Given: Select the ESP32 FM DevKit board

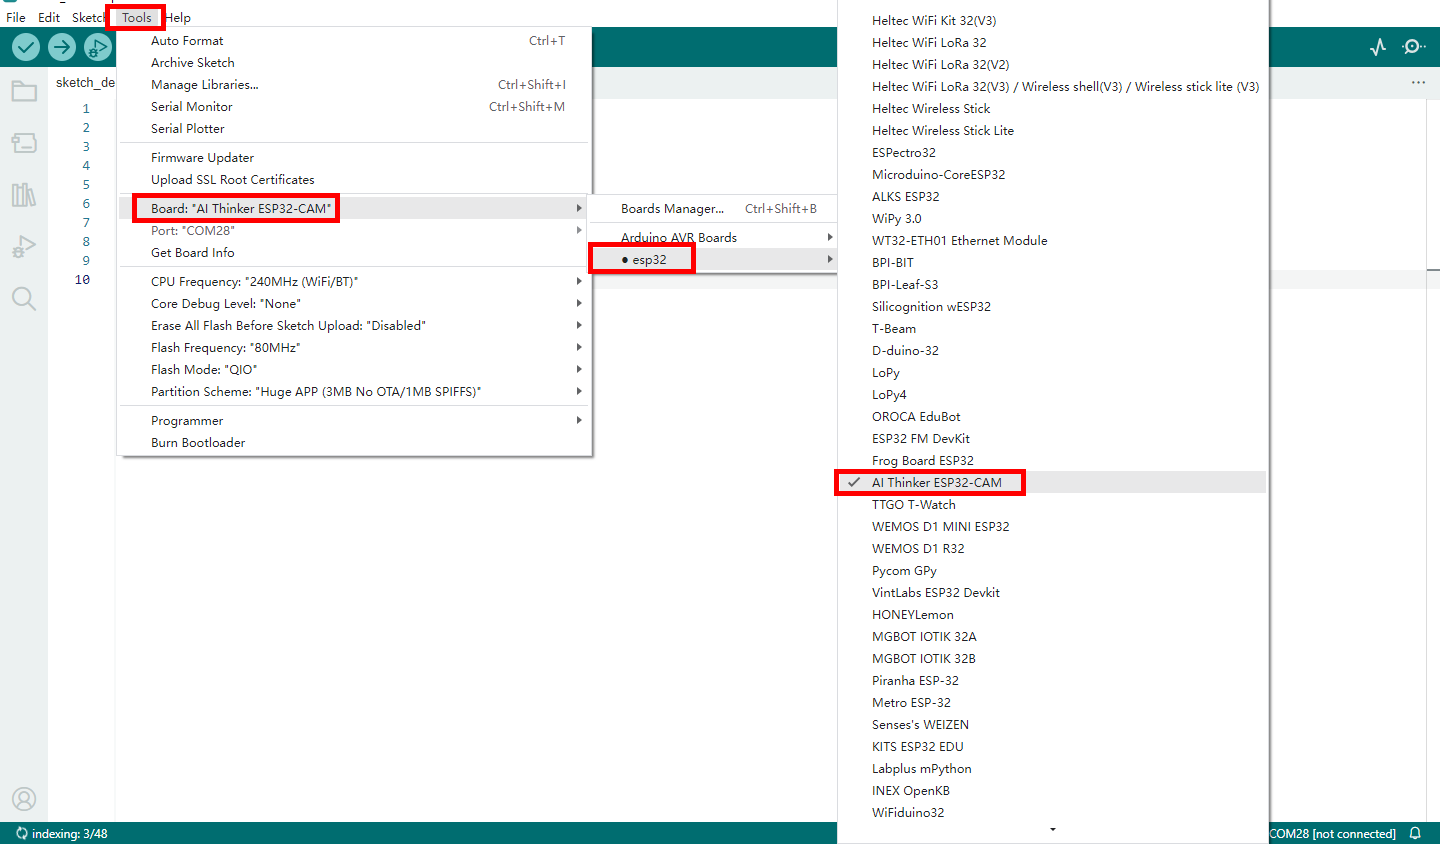Looking at the screenshot, I should [1053, 439].
